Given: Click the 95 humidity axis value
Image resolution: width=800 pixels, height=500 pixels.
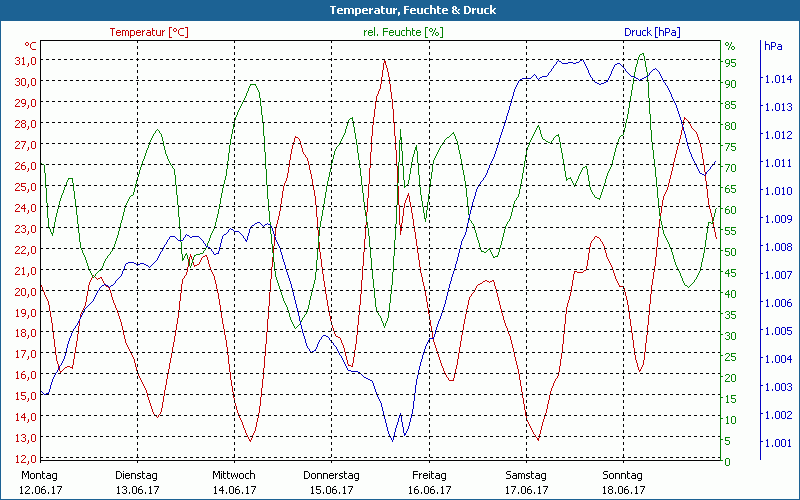Looking at the screenshot, I should (730, 62).
